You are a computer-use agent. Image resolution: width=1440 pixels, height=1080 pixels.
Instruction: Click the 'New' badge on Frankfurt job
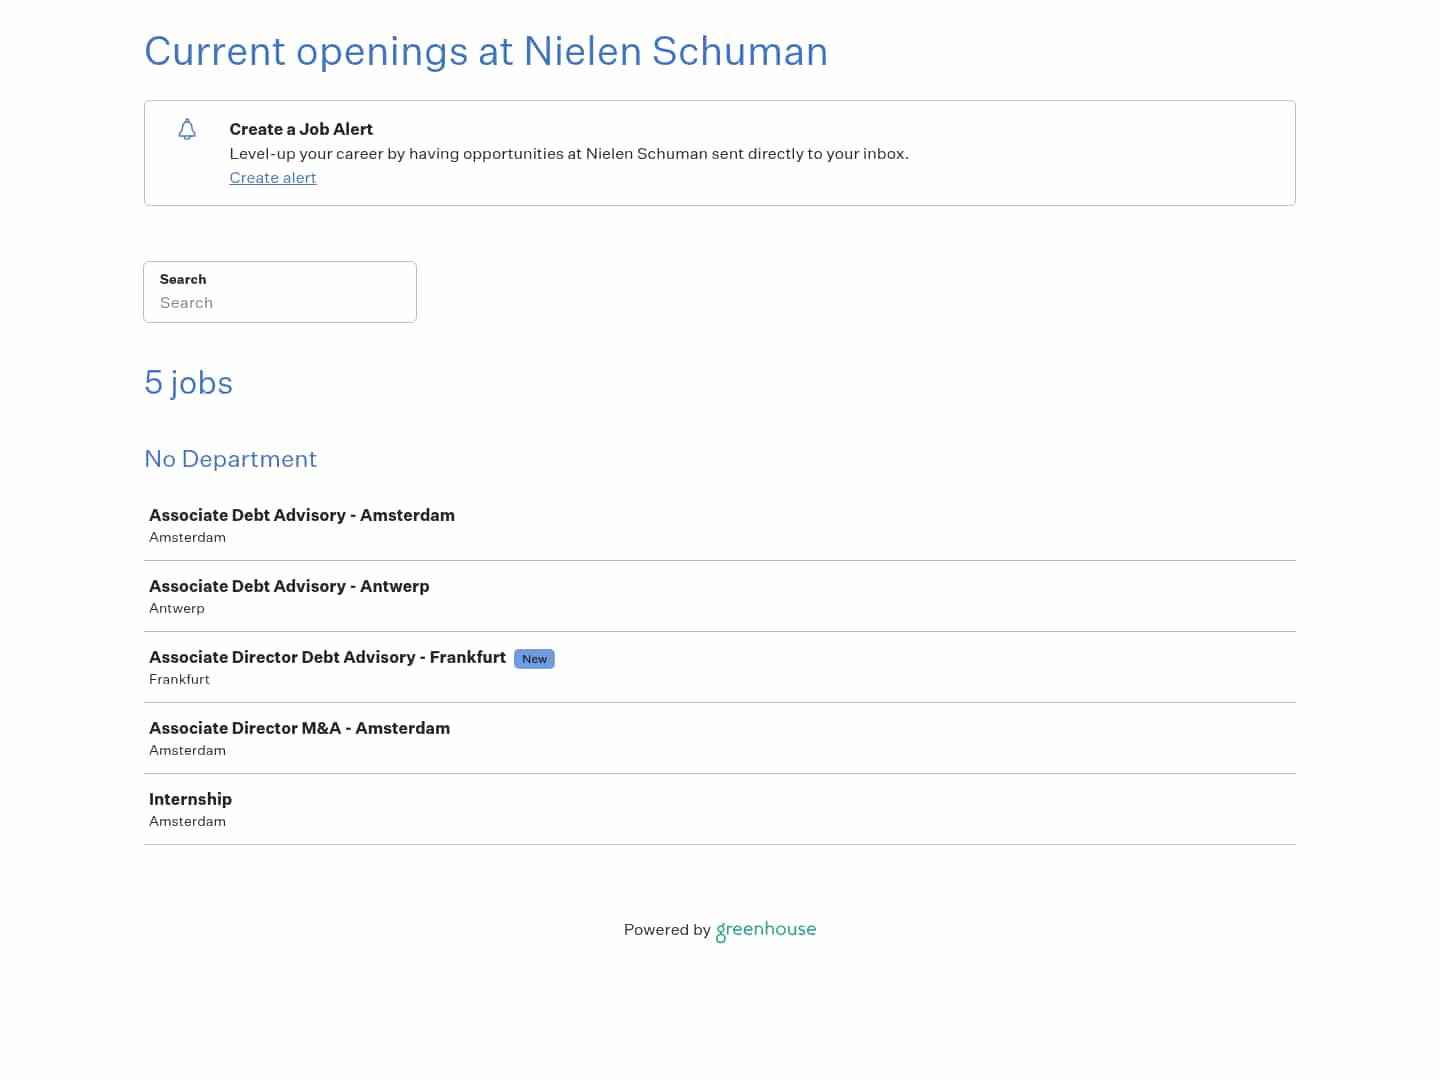(534, 659)
